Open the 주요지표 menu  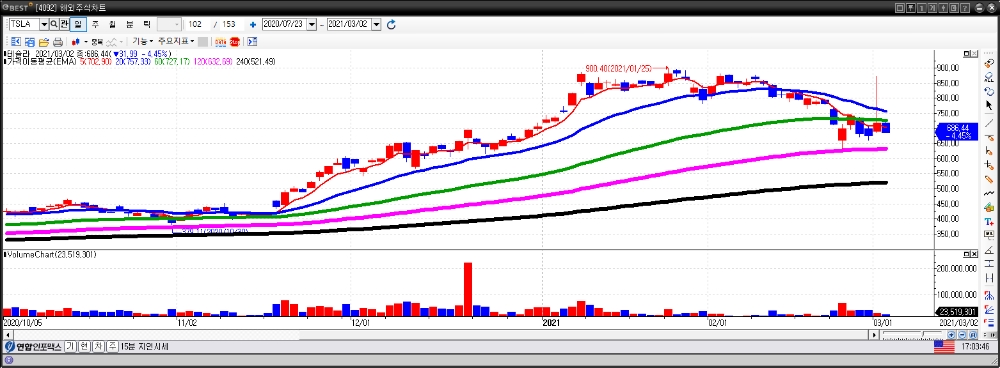coord(176,41)
